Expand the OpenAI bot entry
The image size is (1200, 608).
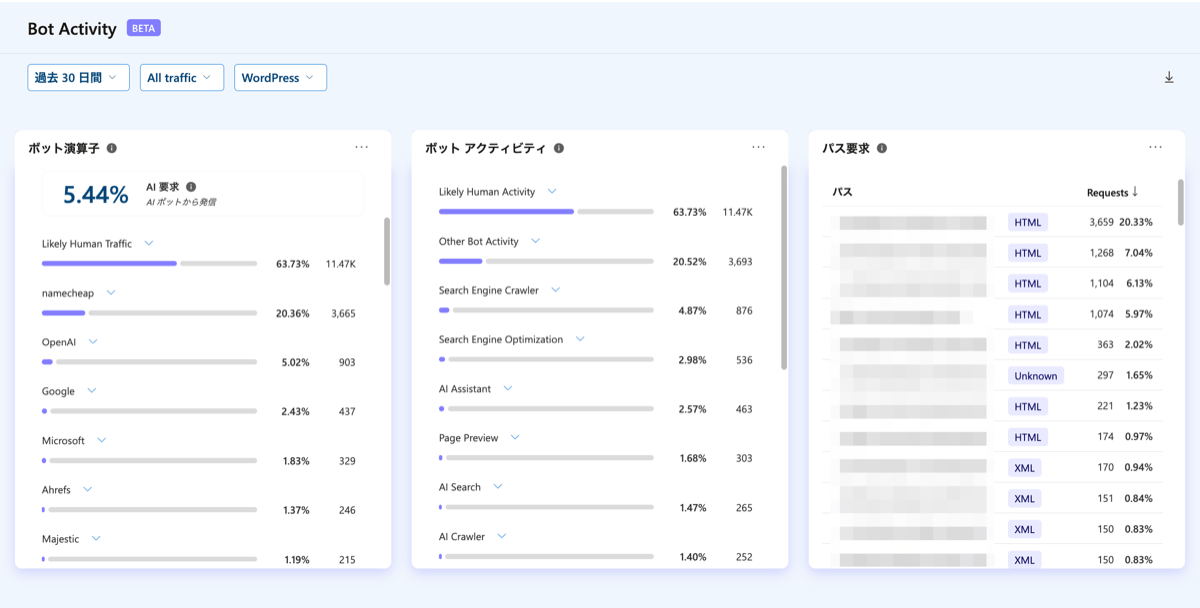pos(92,341)
